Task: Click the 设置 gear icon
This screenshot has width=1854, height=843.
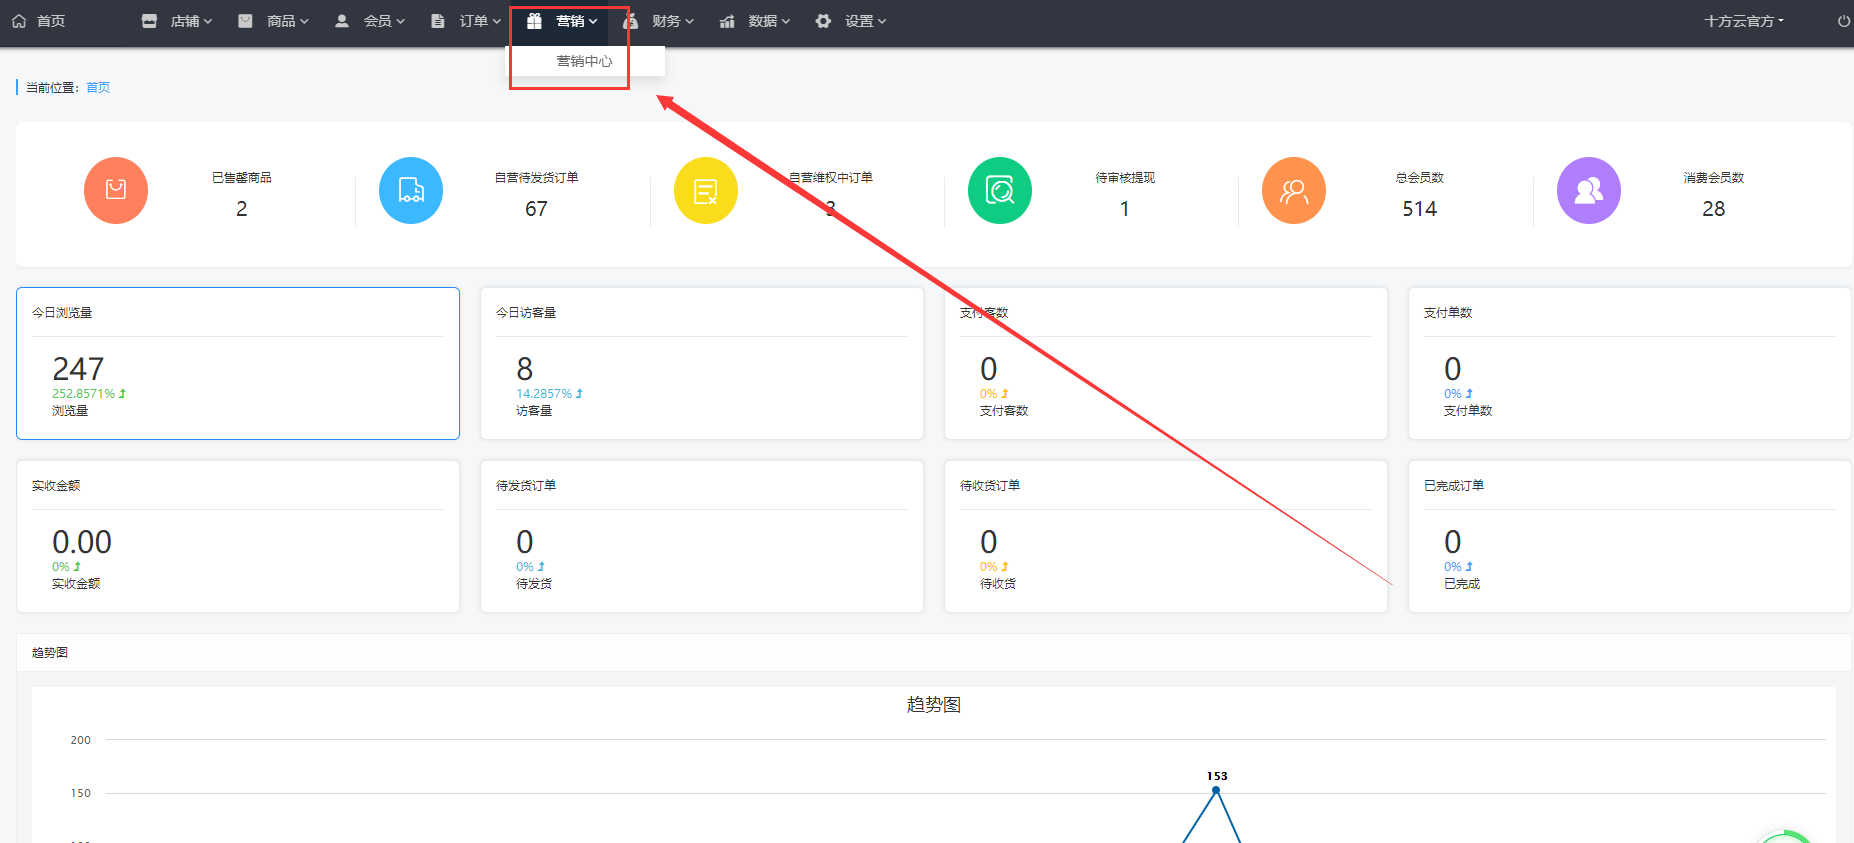Action: pos(823,21)
